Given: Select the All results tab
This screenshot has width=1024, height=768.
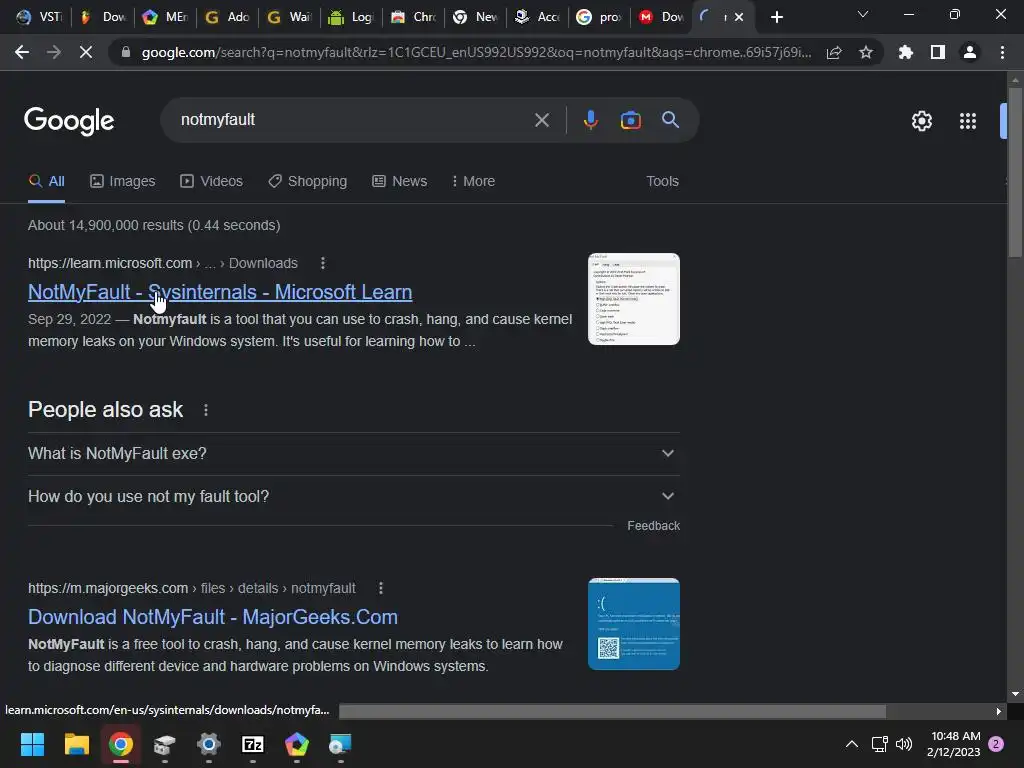Looking at the screenshot, I should [x=46, y=182].
